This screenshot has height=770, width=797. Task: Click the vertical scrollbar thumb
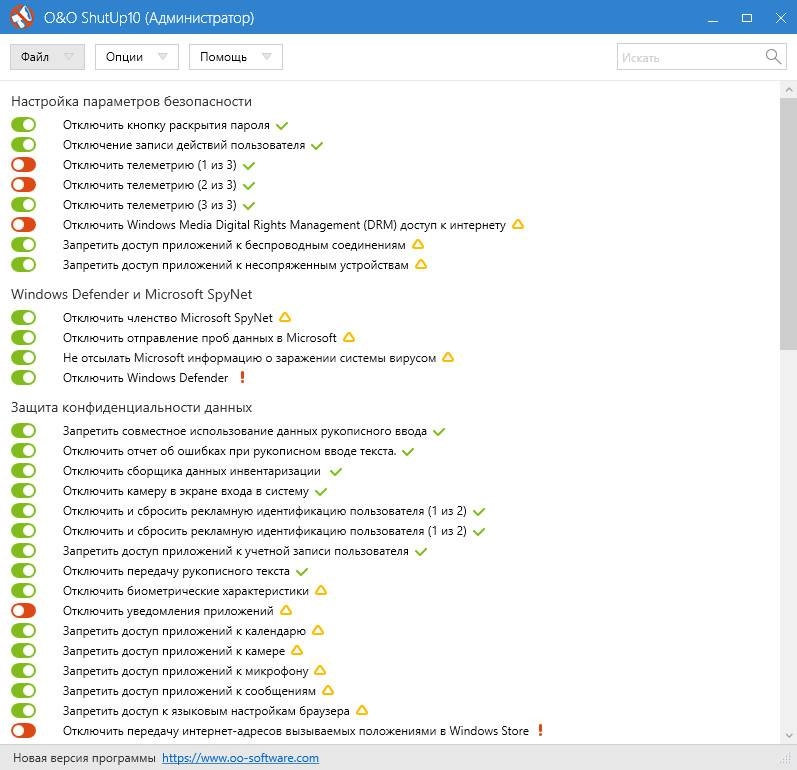click(x=788, y=224)
